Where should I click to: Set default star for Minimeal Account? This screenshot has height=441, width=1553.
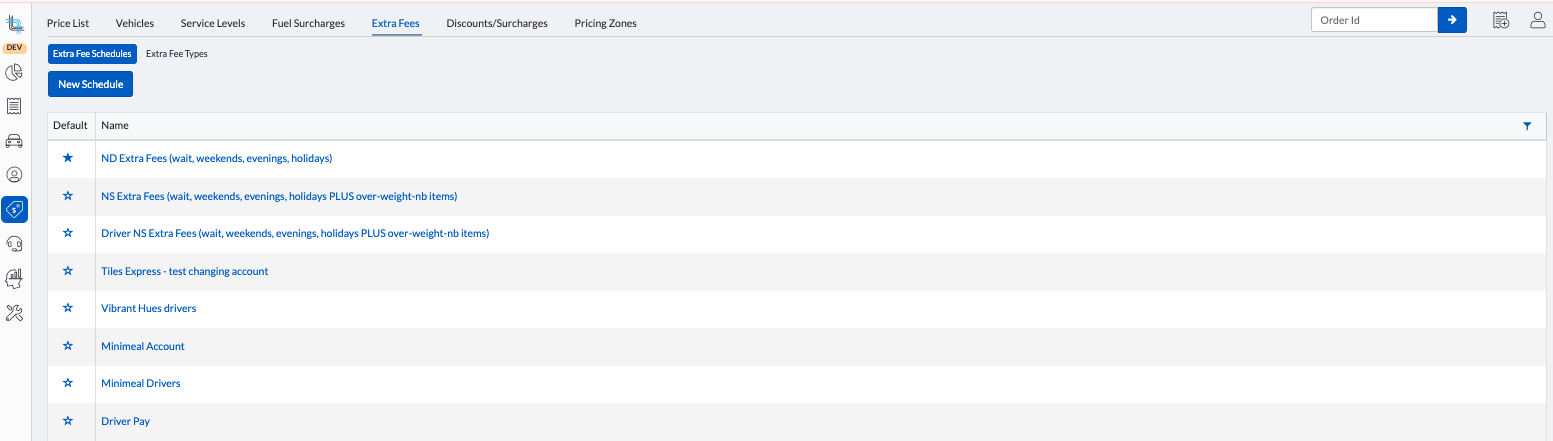pos(68,346)
